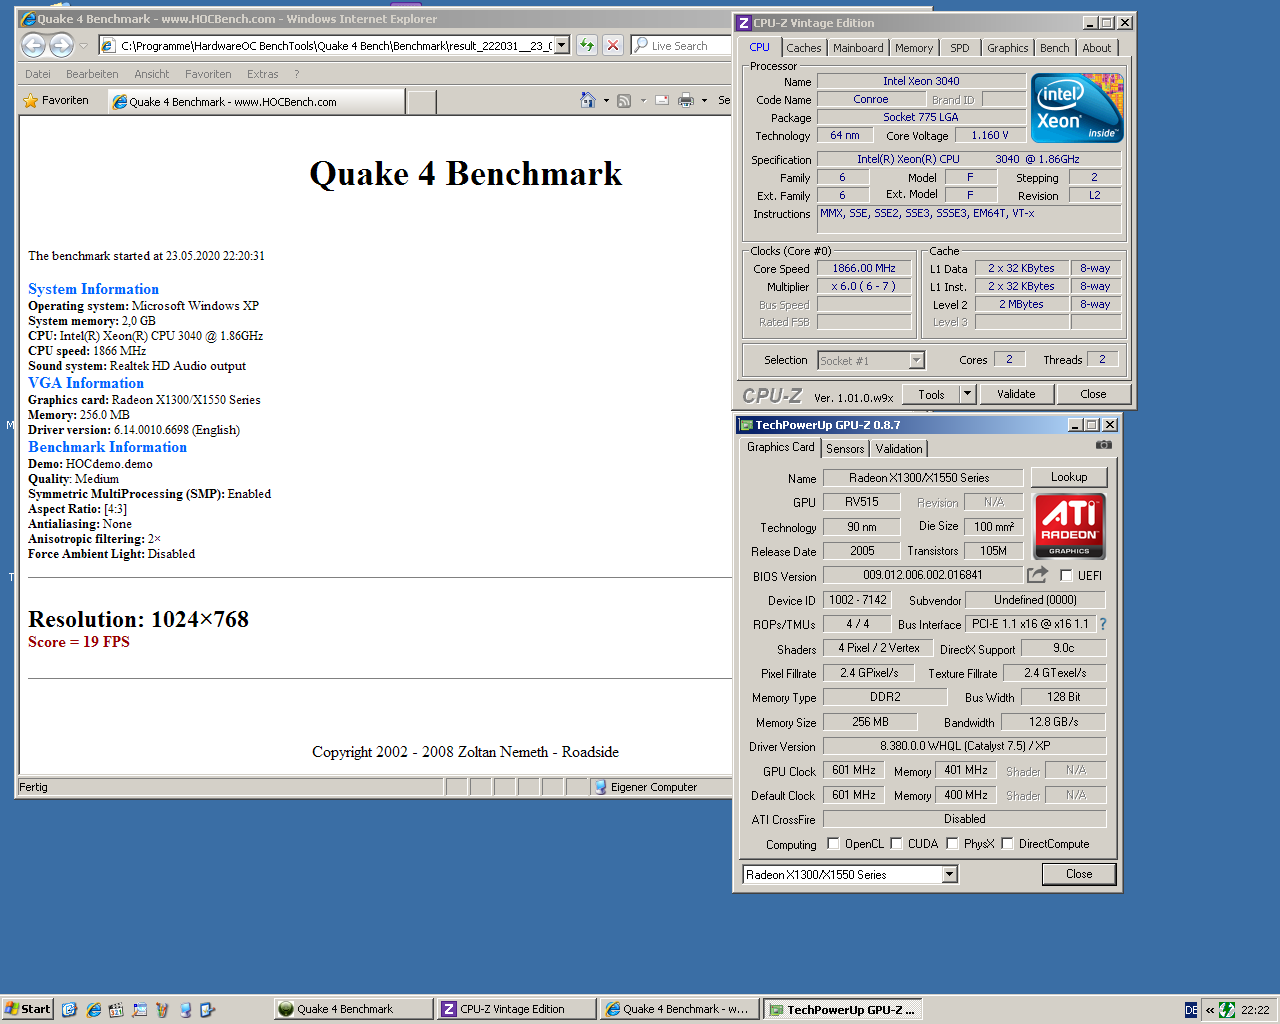Toggle the OpenCL checkbox

click(833, 843)
